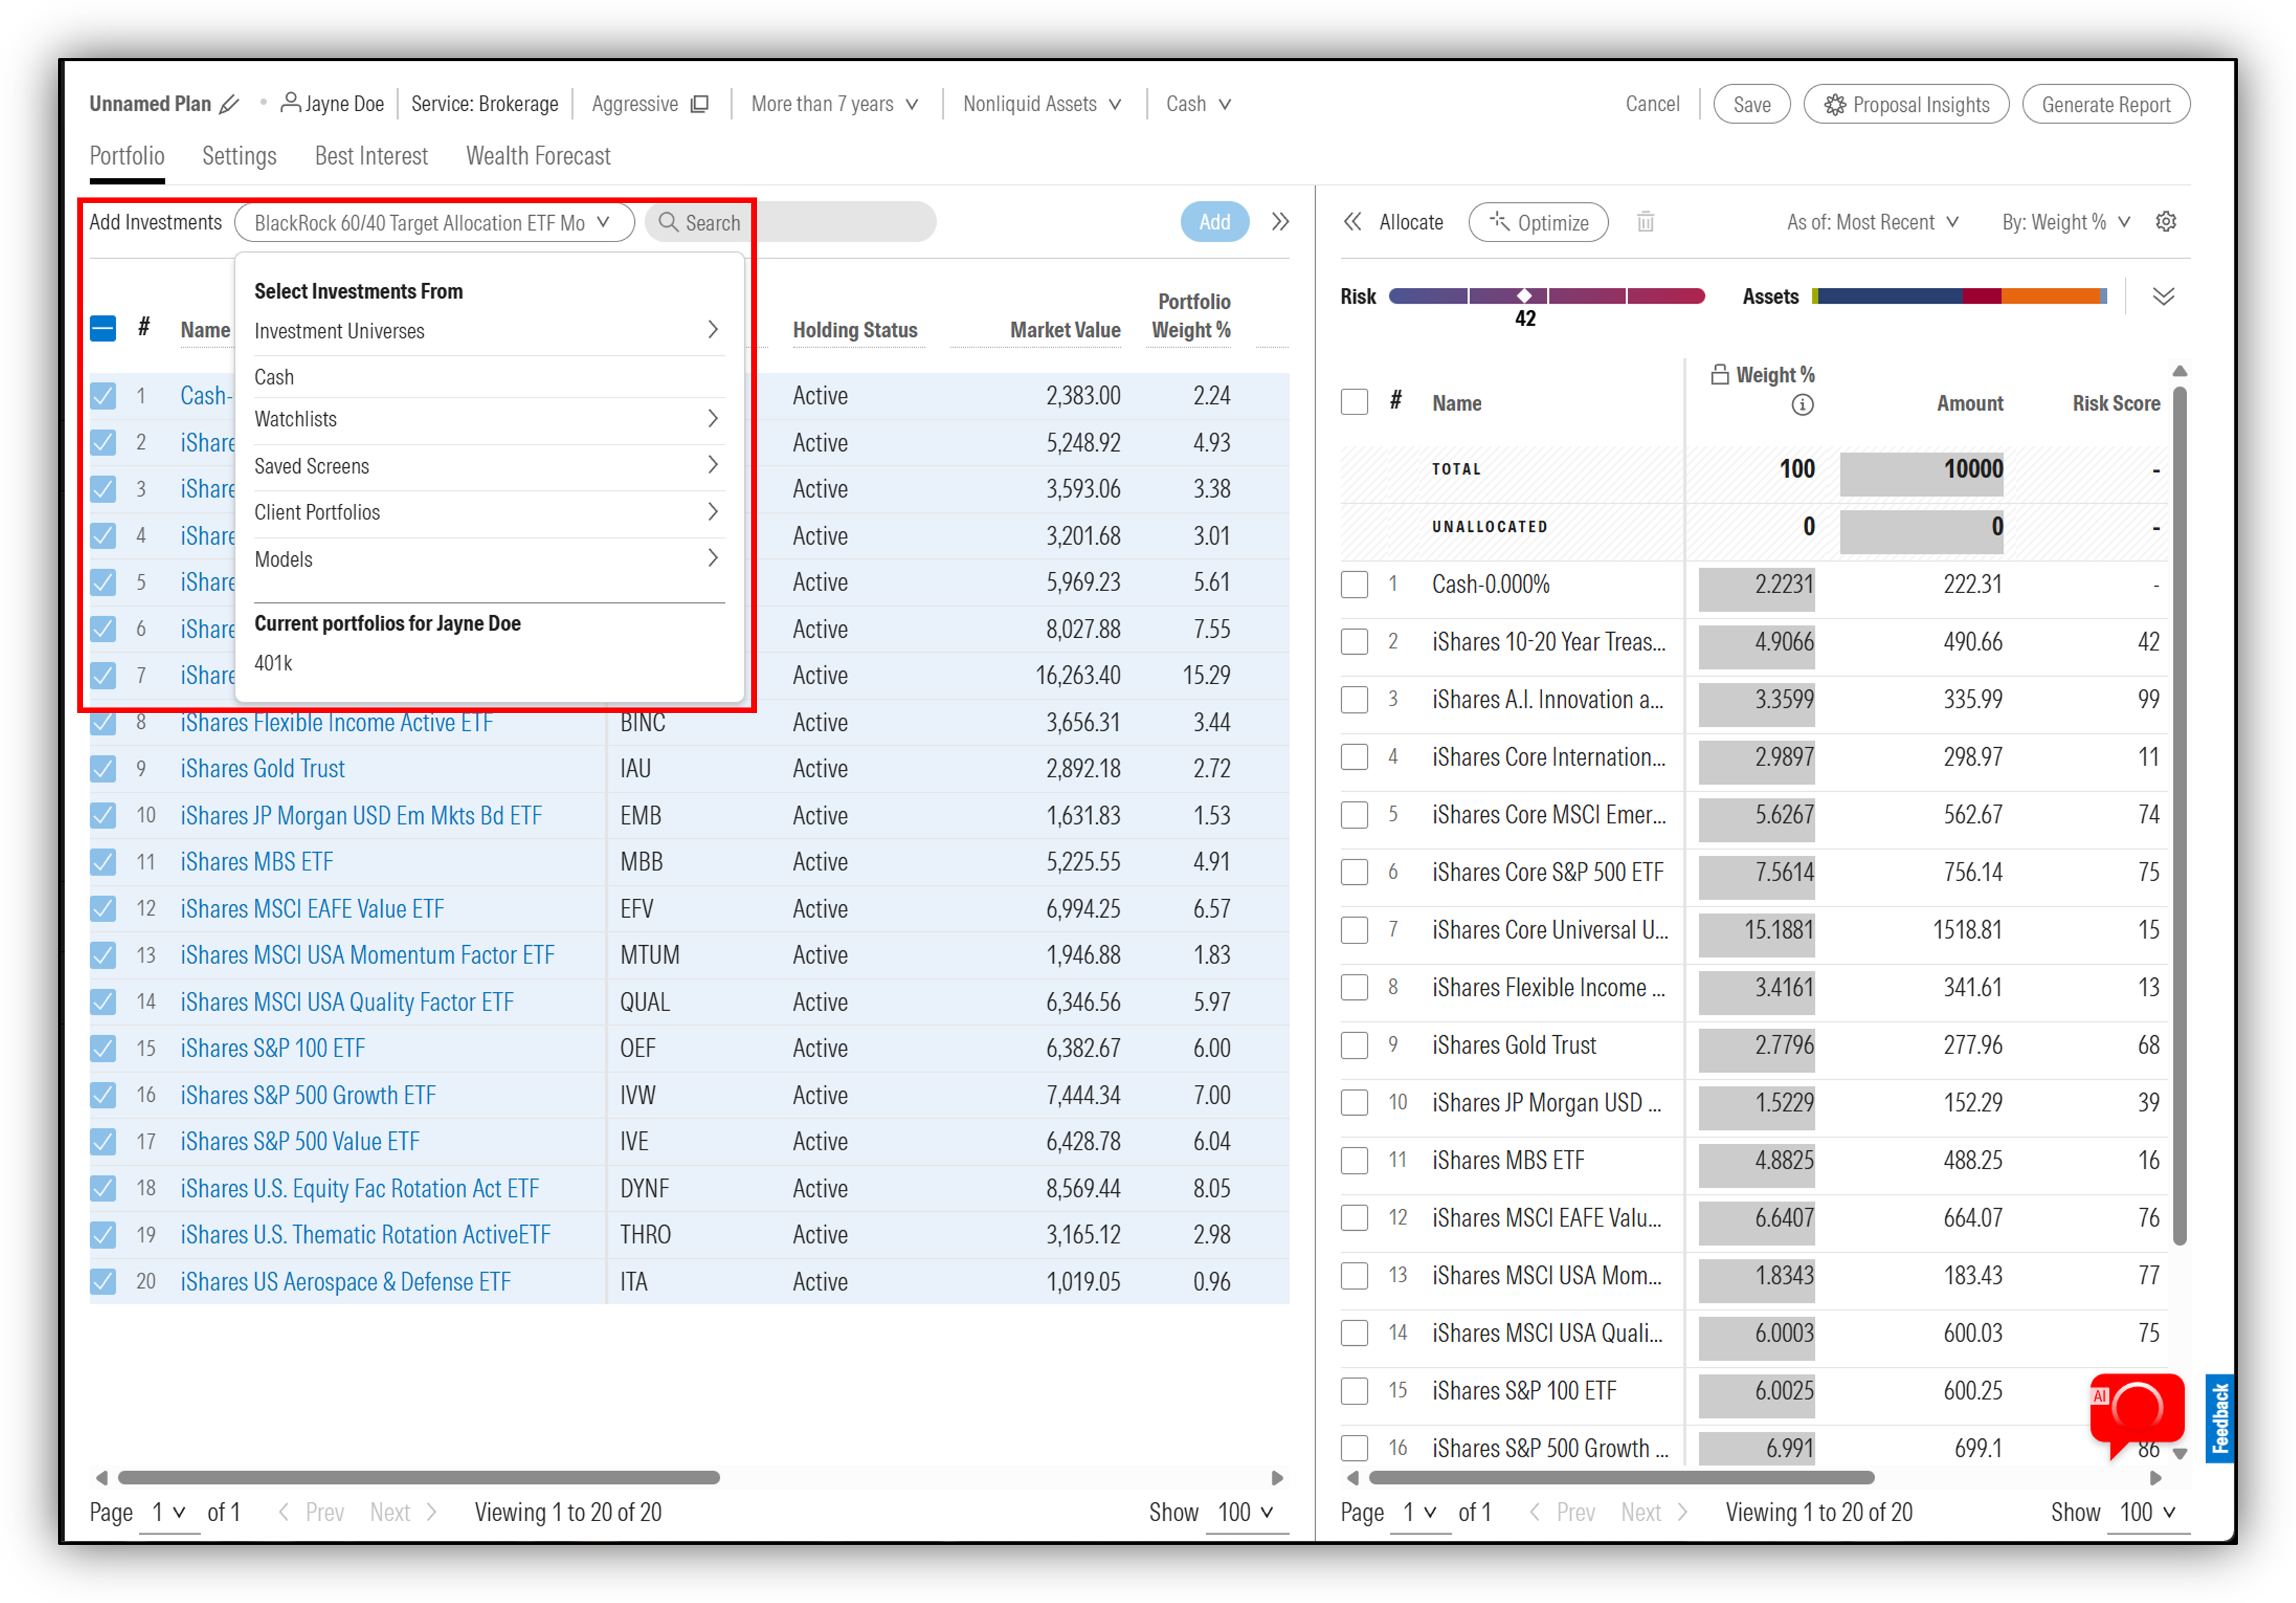Open the gear settings icon by Weight %

(x=2166, y=222)
